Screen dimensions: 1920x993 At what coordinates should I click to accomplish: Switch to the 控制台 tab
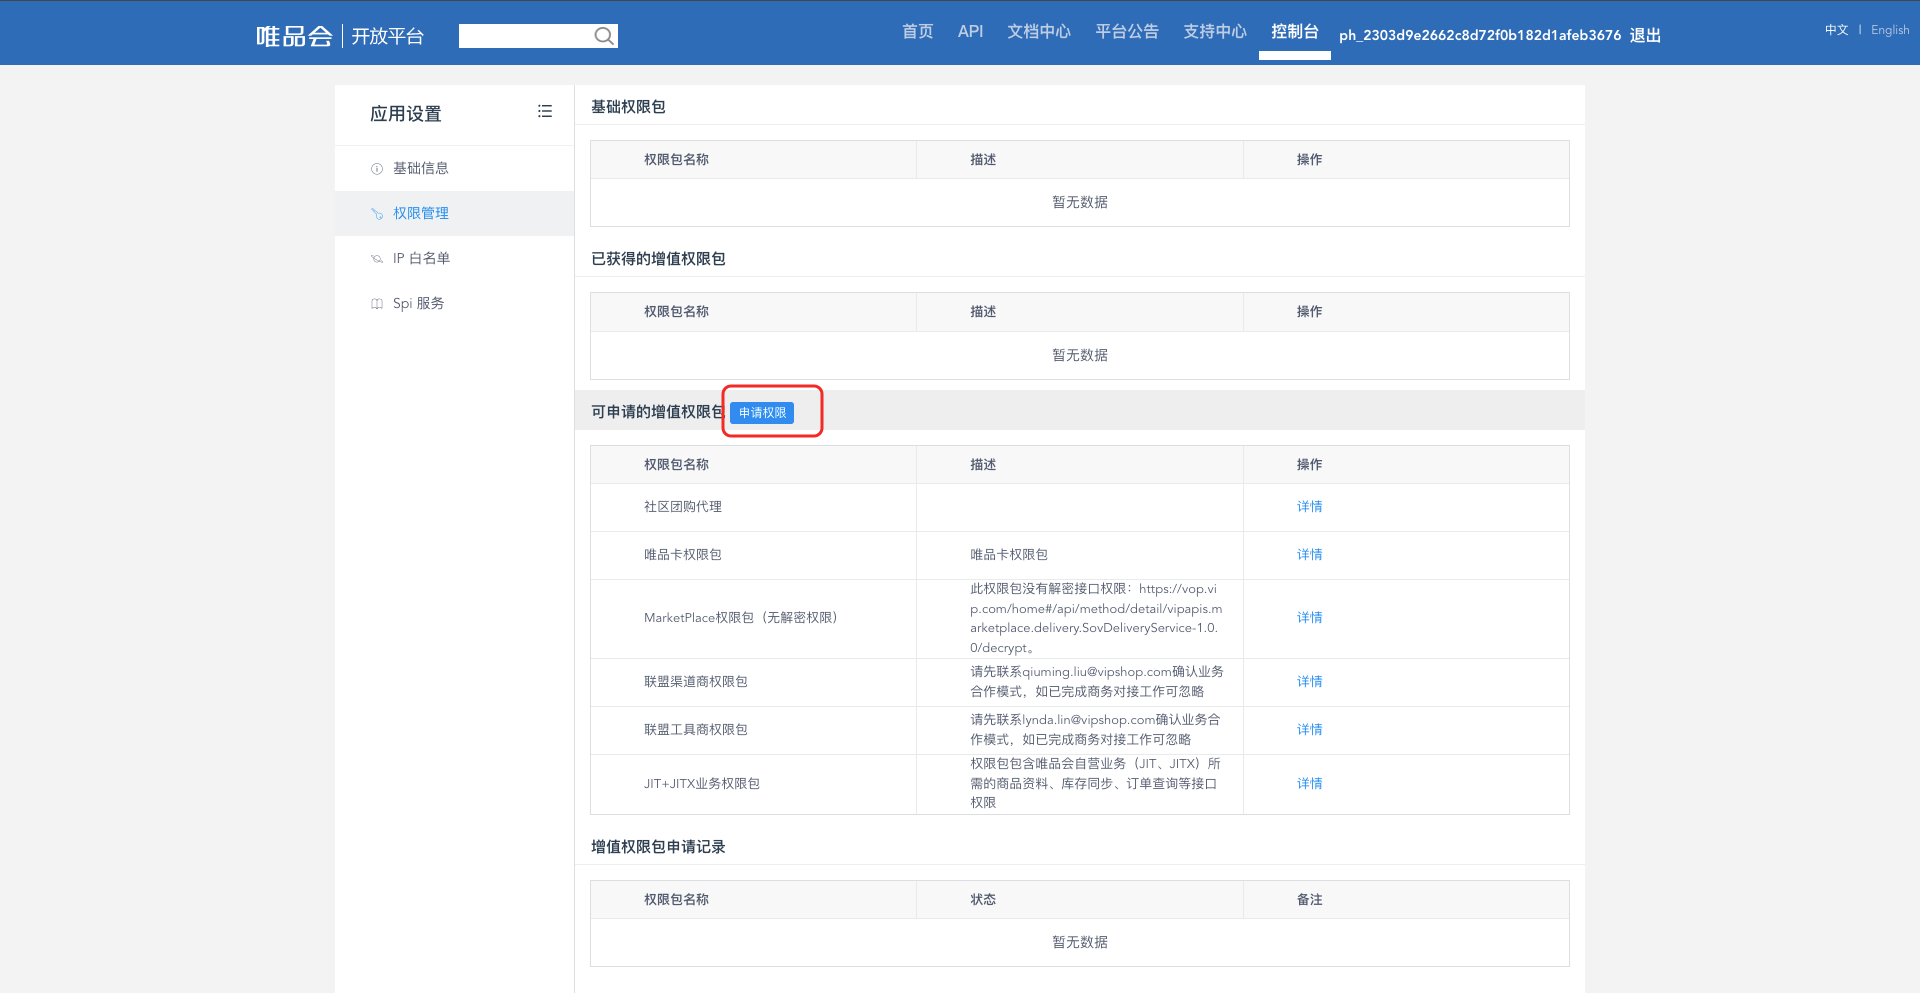(x=1294, y=32)
